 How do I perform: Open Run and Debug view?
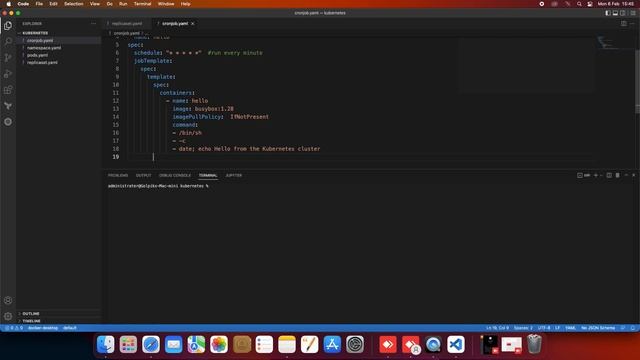pyautogui.click(x=8, y=74)
